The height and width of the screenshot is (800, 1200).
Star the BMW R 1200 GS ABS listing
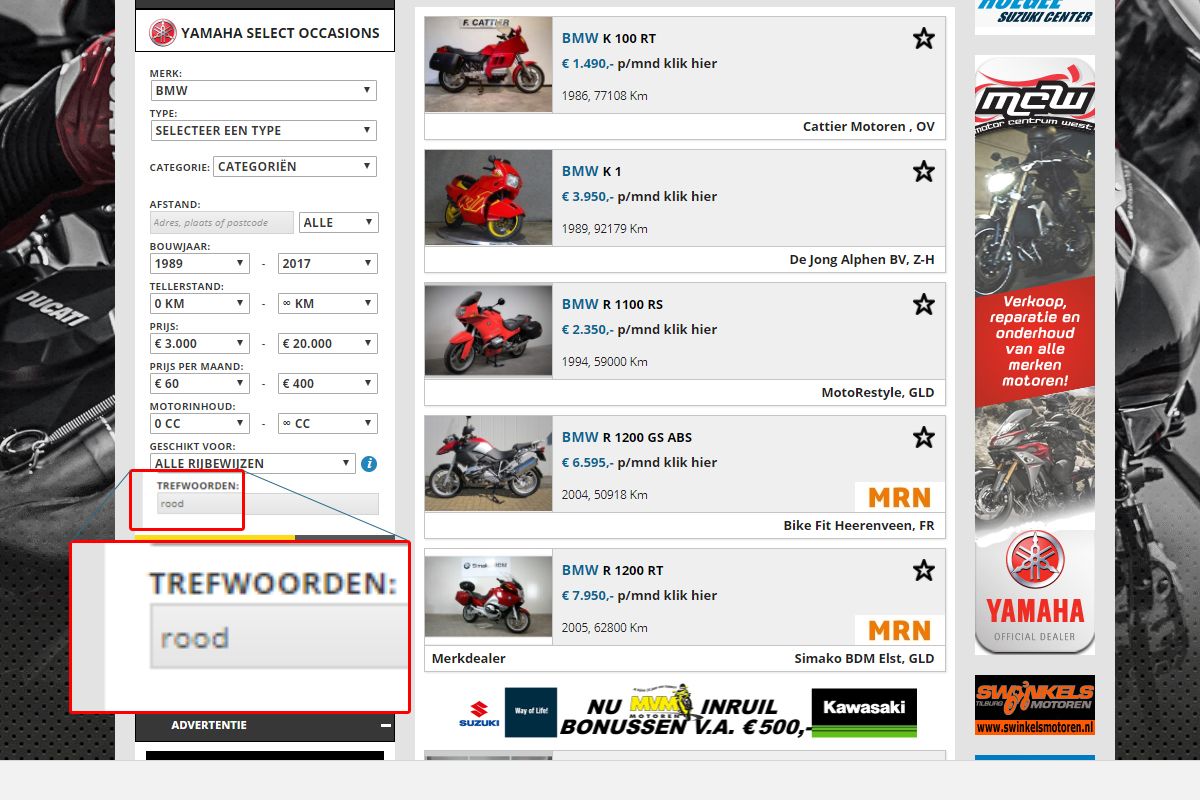(924, 438)
